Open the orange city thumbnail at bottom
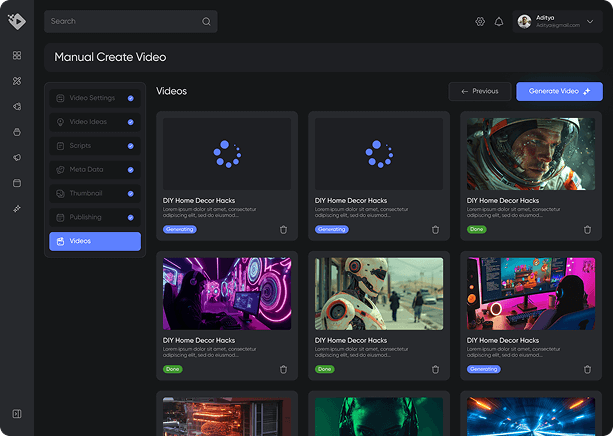 227,416
